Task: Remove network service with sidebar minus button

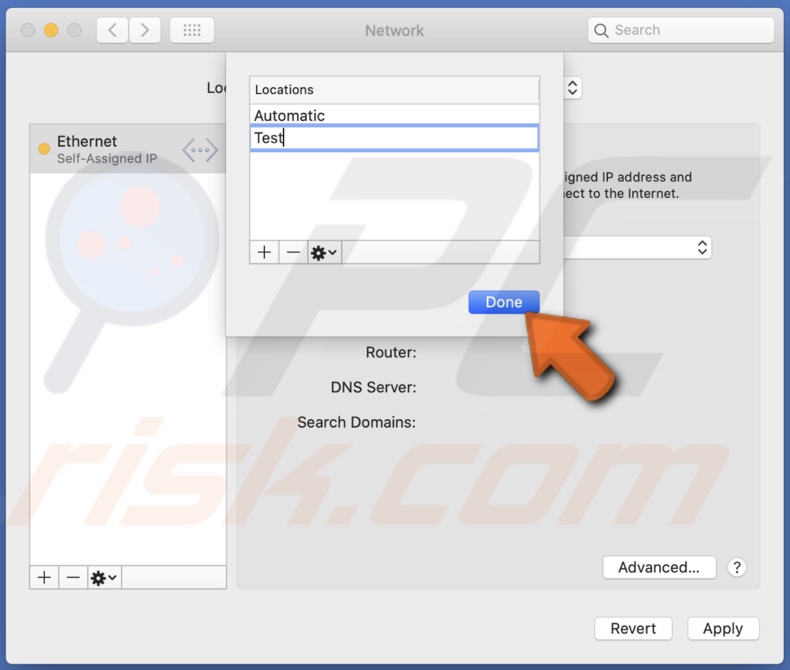Action: (x=73, y=577)
